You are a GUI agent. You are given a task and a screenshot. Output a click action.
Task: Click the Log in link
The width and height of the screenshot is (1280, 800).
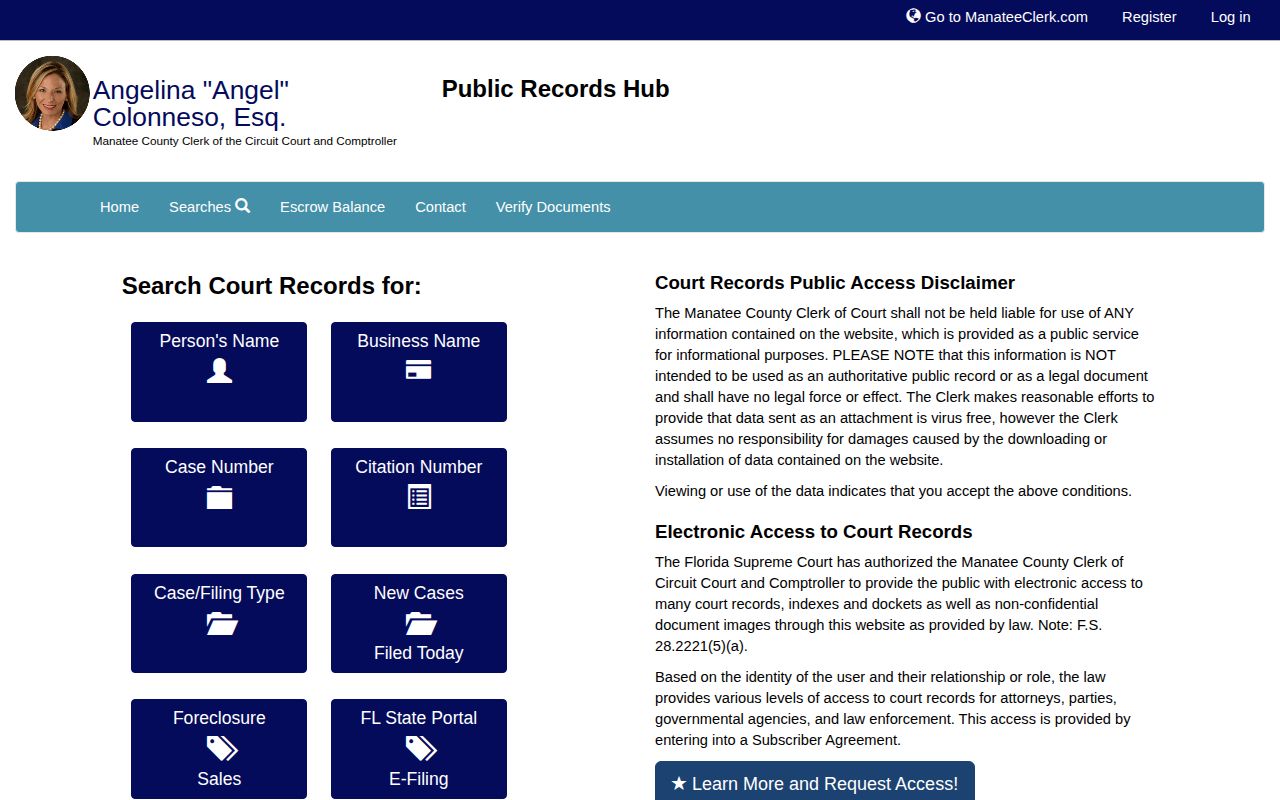click(x=1230, y=17)
